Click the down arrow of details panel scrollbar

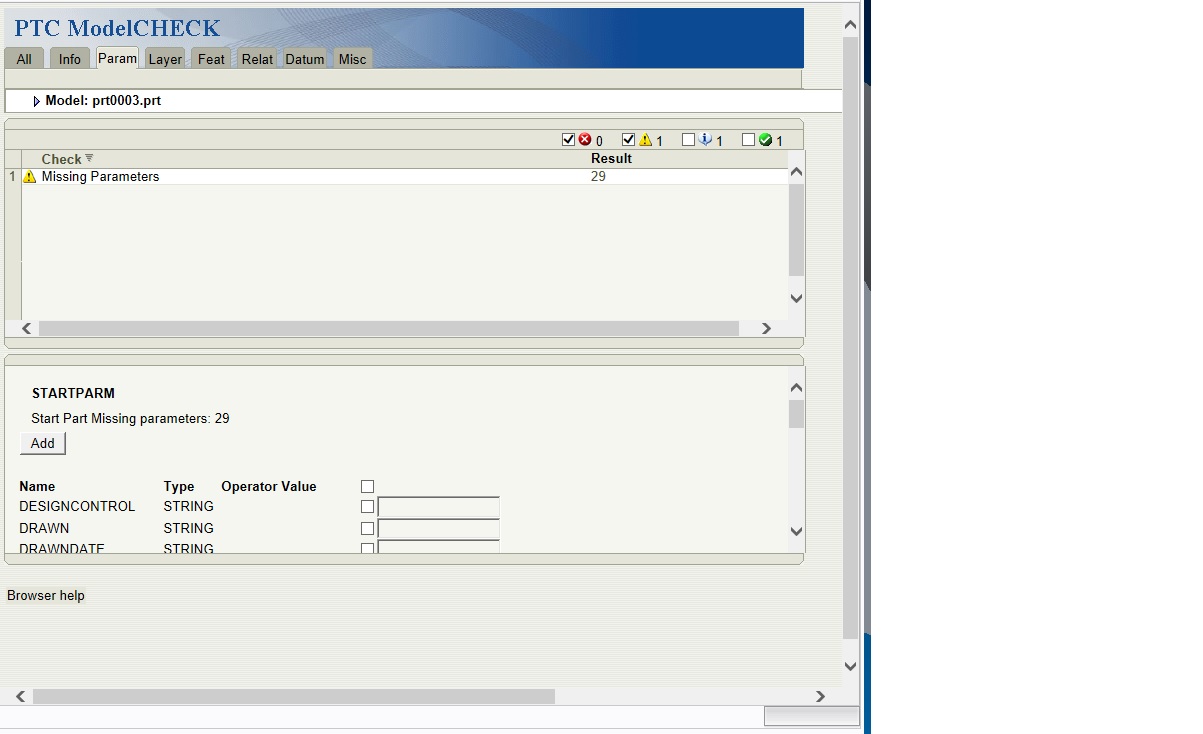(796, 532)
